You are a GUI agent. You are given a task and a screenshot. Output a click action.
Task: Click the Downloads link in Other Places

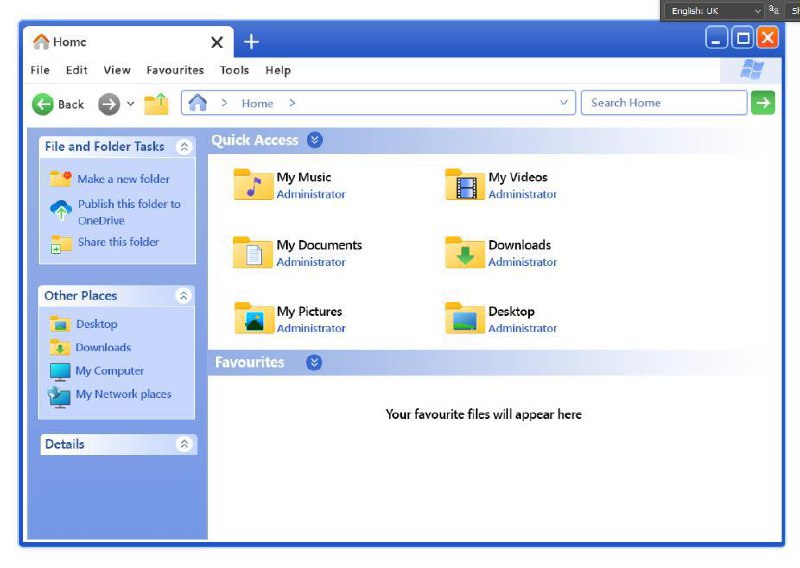(103, 348)
